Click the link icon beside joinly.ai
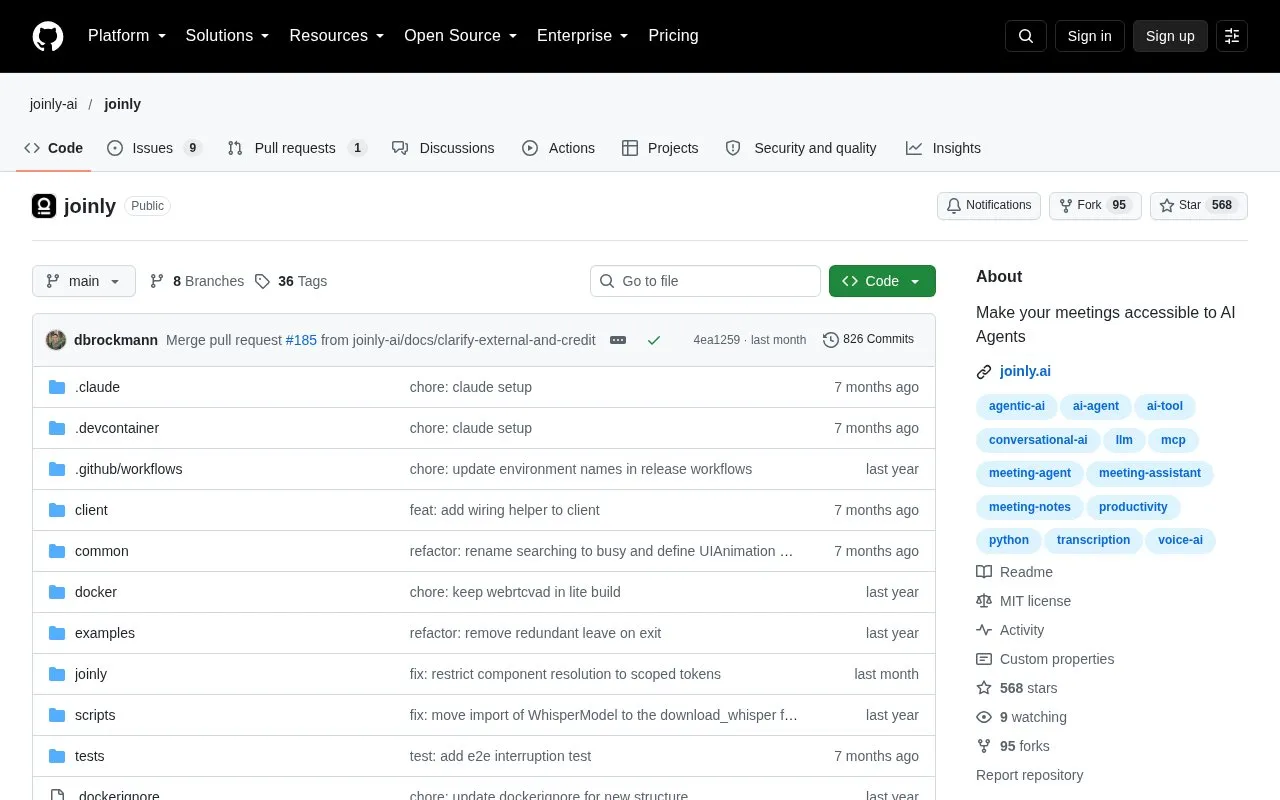The height and width of the screenshot is (800, 1280). pyautogui.click(x=984, y=372)
